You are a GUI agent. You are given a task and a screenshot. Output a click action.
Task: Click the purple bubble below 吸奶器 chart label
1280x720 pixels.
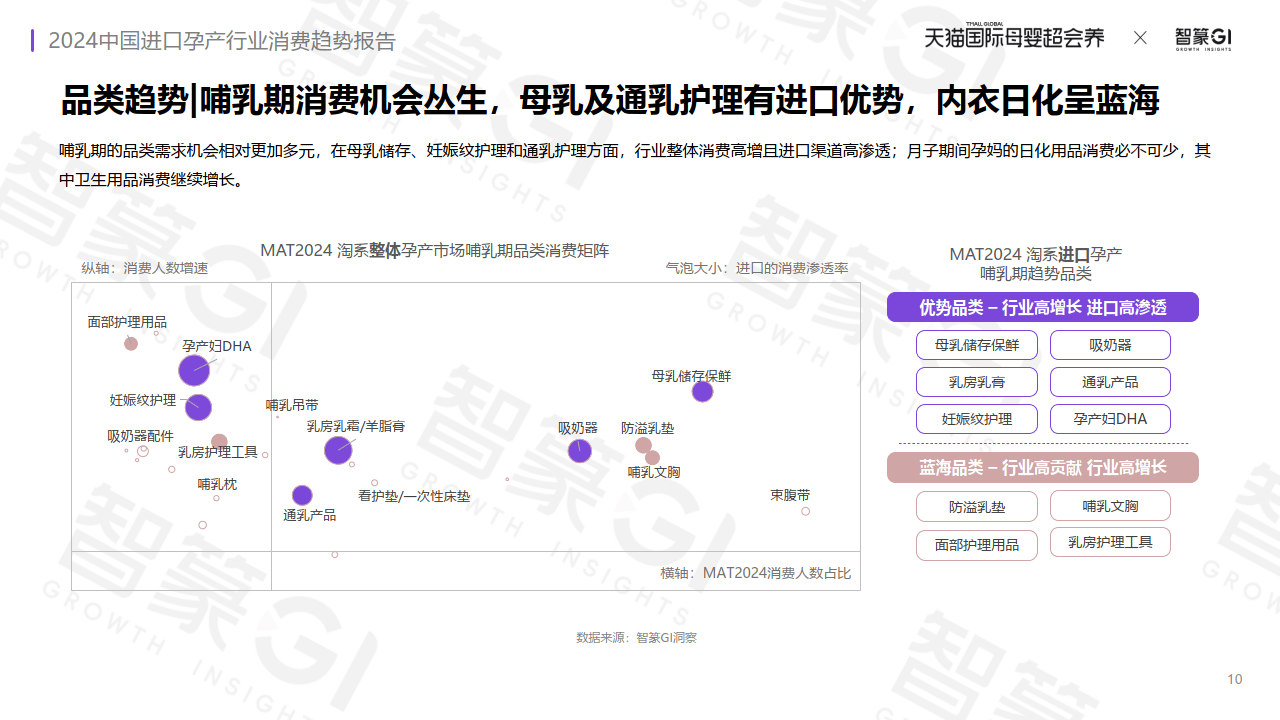(x=580, y=451)
